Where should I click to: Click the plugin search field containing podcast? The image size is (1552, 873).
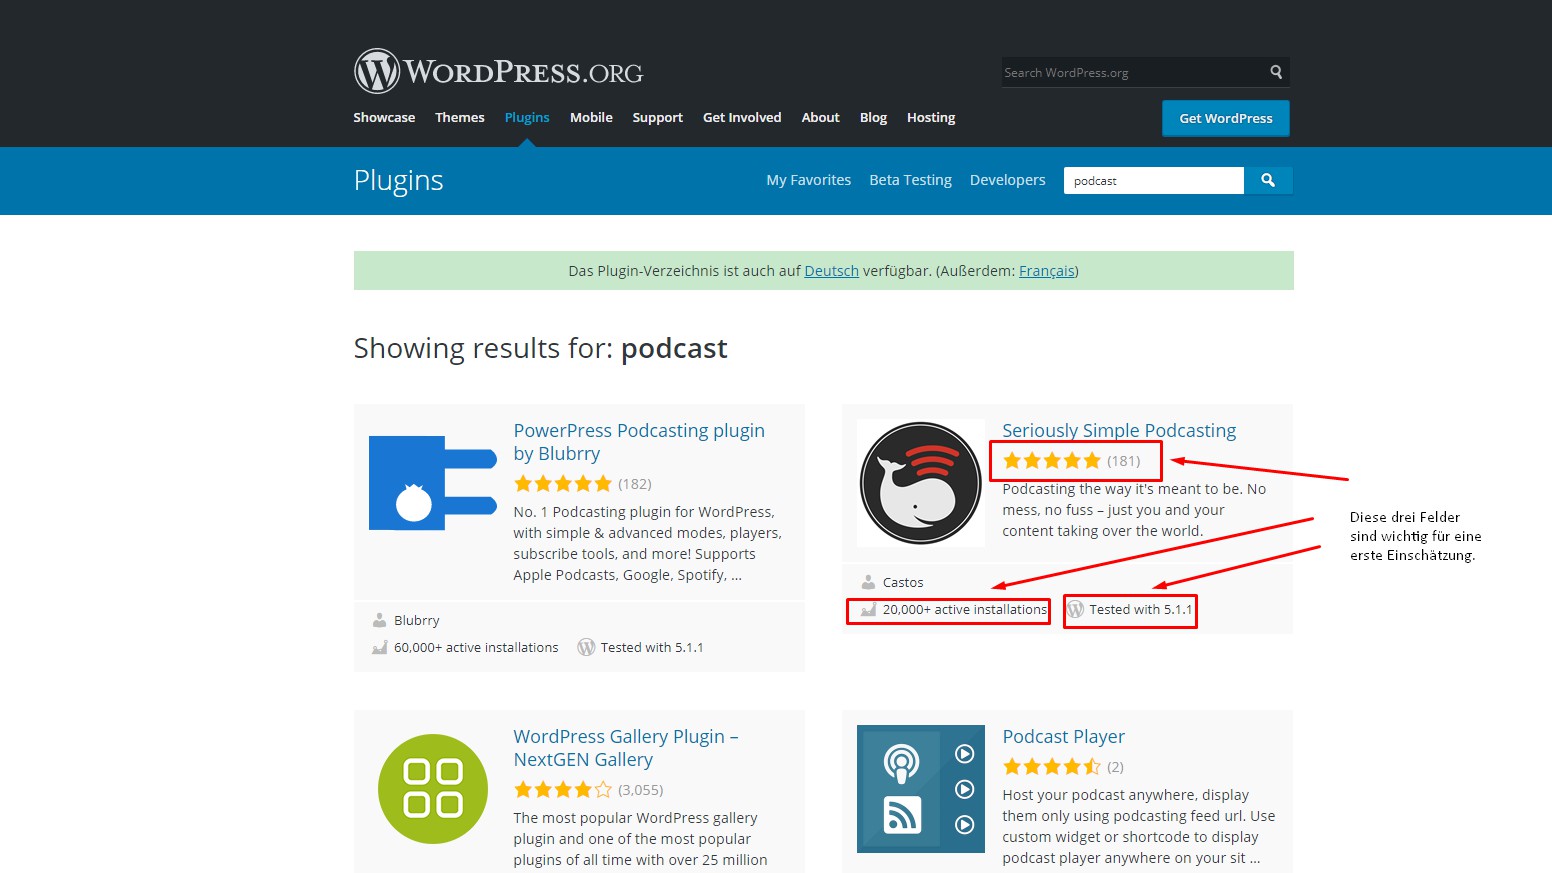coord(1153,181)
